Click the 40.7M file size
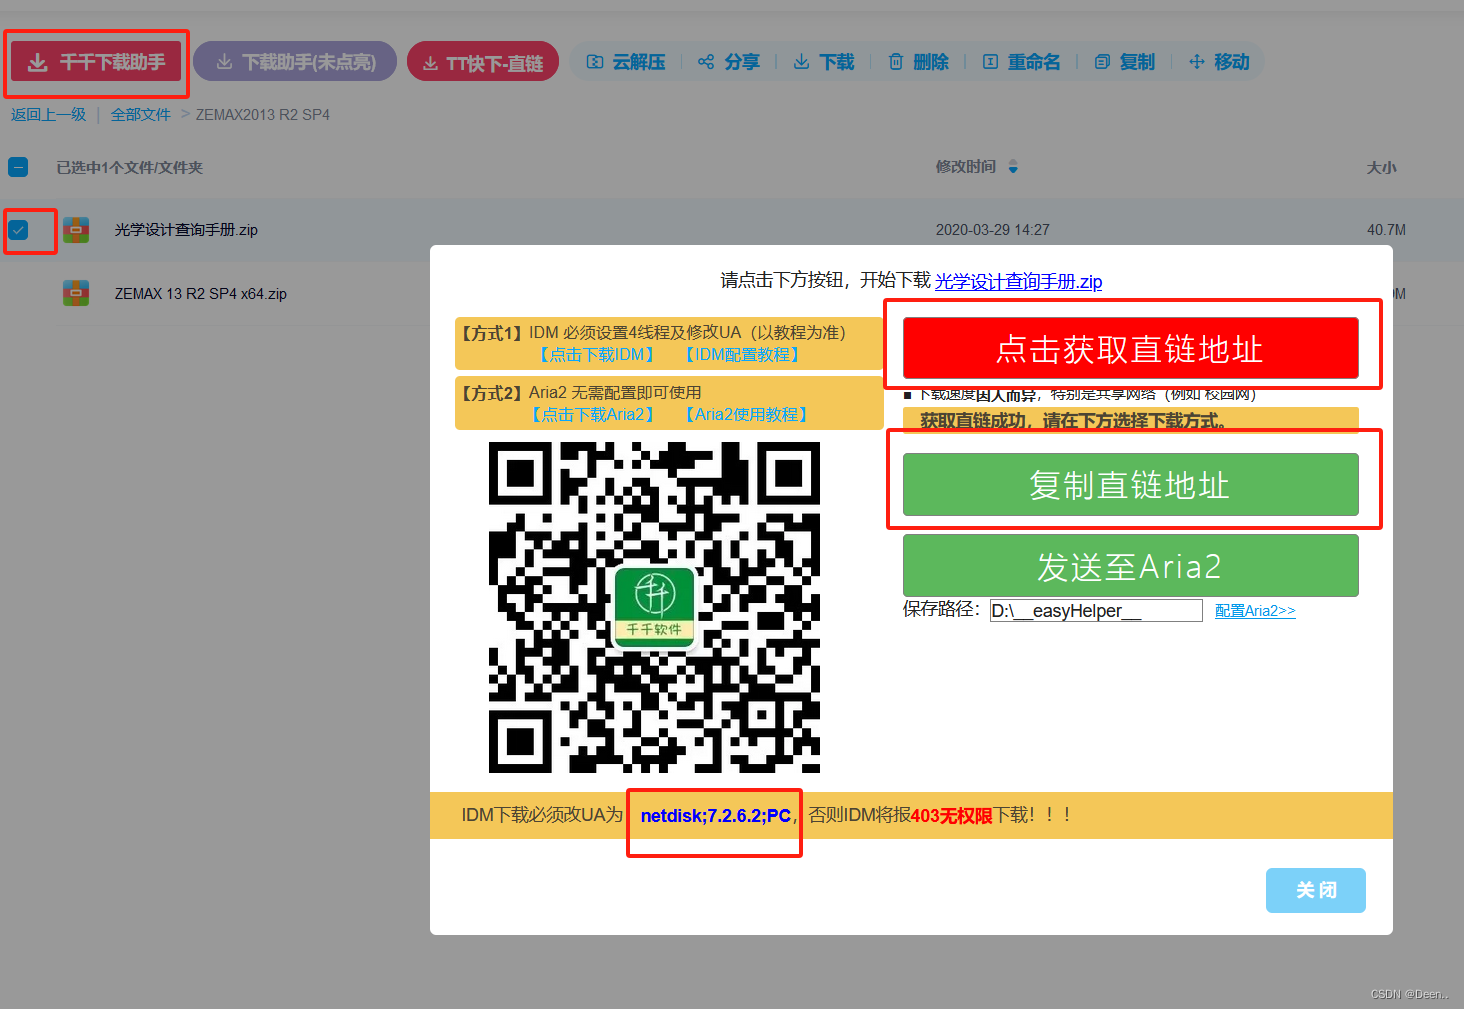Screen dimensions: 1464x1009 (1386, 230)
